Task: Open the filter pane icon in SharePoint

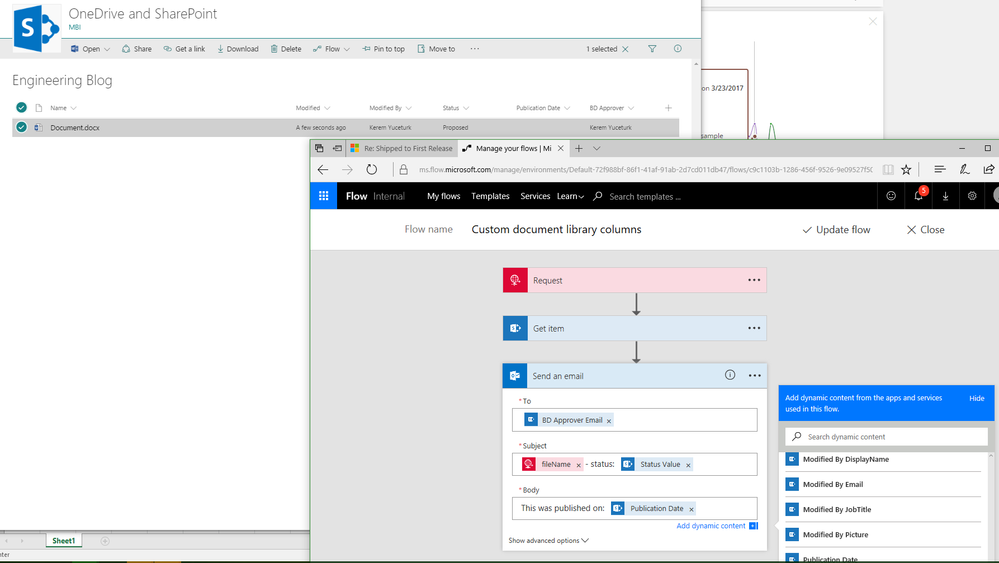Action: coord(652,49)
